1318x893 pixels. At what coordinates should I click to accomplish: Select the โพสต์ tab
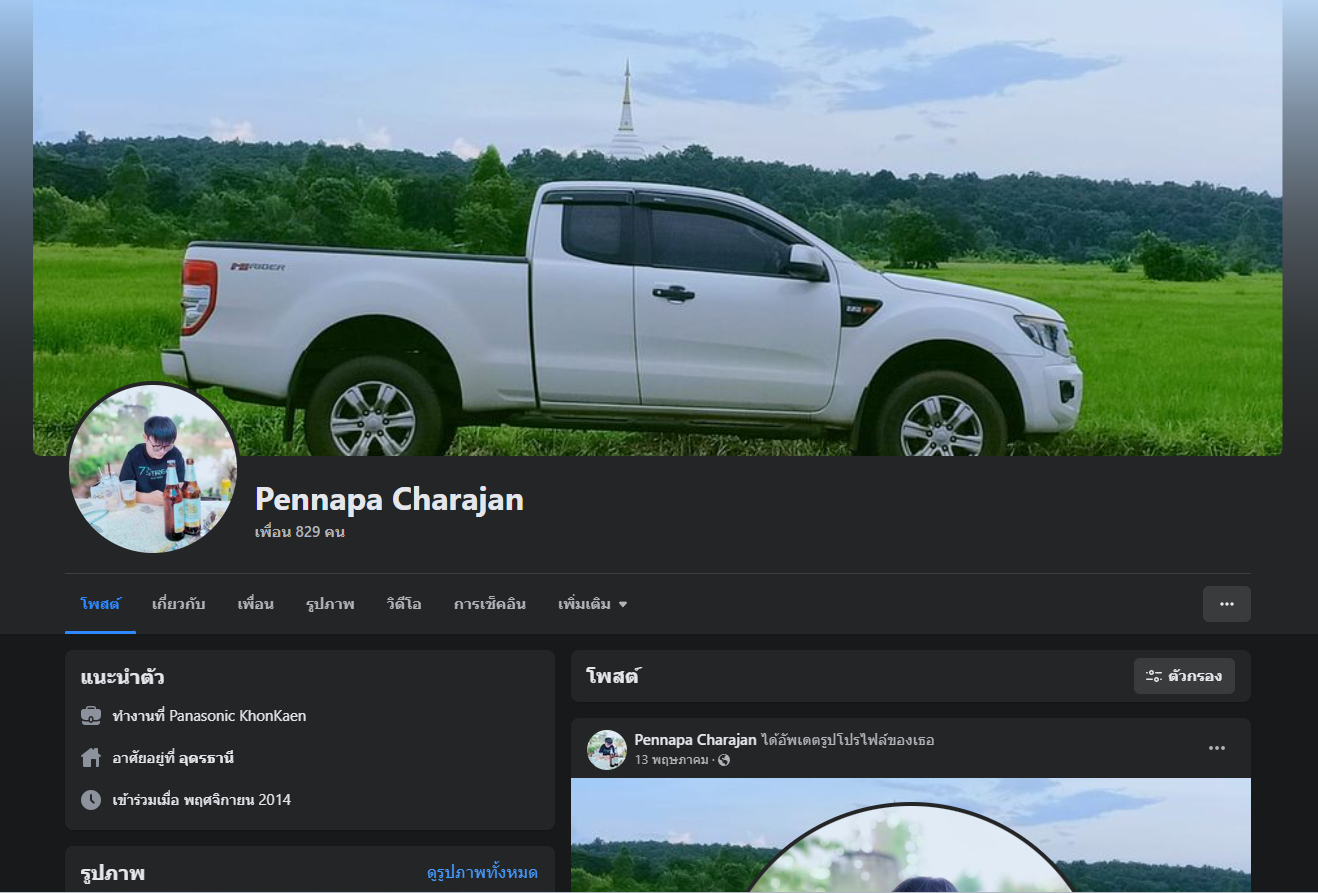[101, 604]
